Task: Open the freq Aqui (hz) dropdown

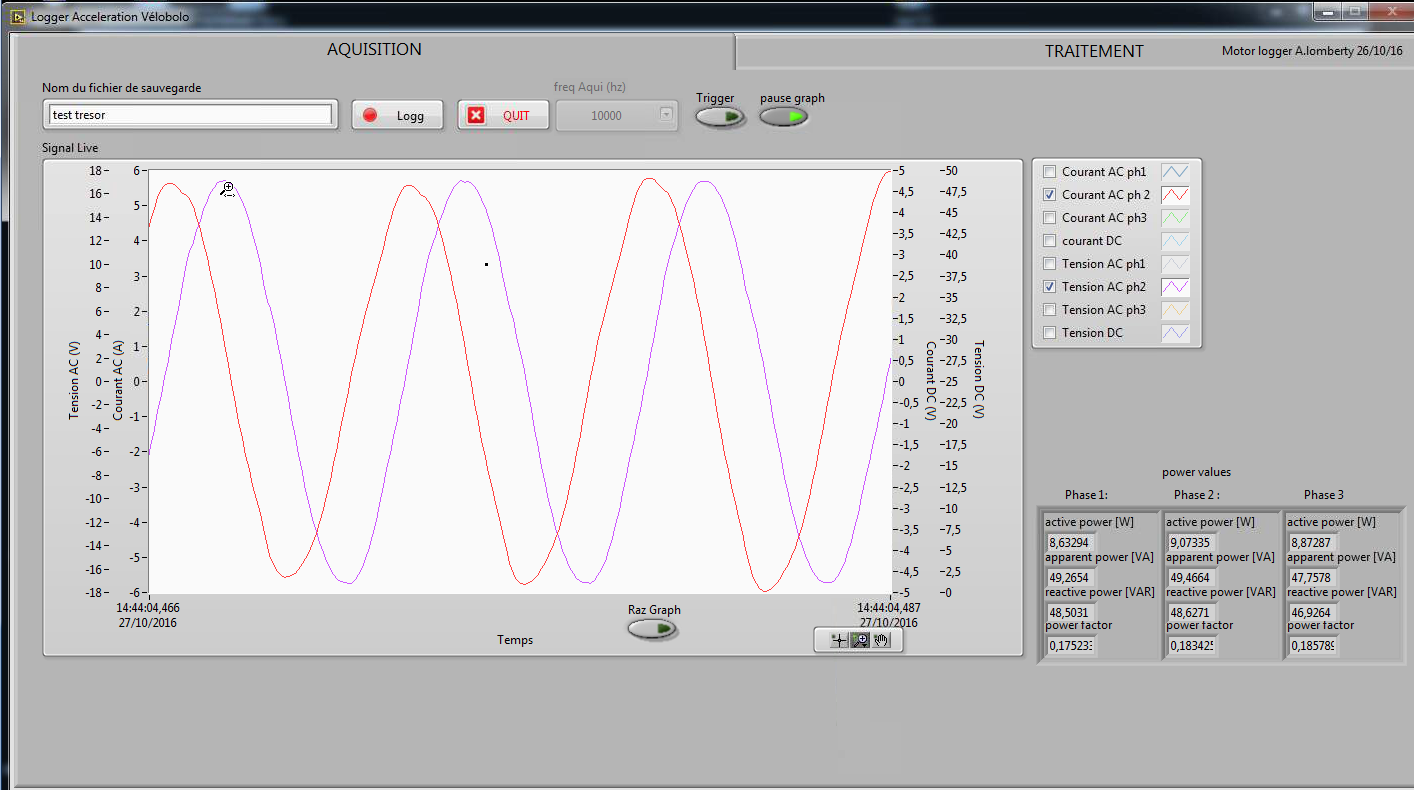Action: click(667, 115)
